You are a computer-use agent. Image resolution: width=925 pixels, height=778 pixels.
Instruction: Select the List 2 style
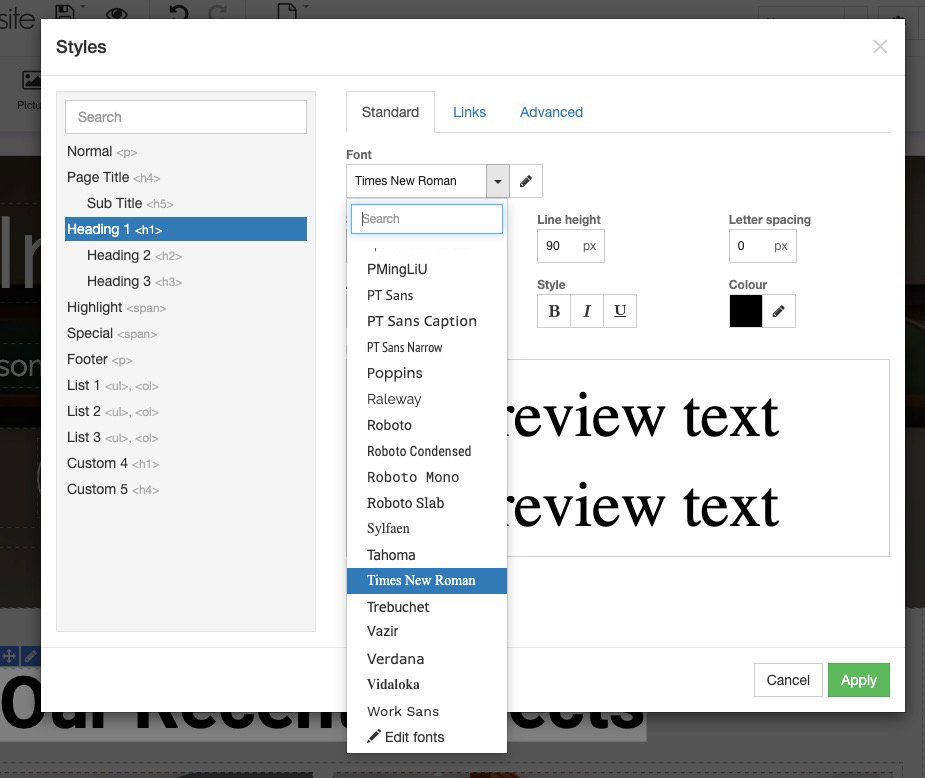[x=186, y=411]
